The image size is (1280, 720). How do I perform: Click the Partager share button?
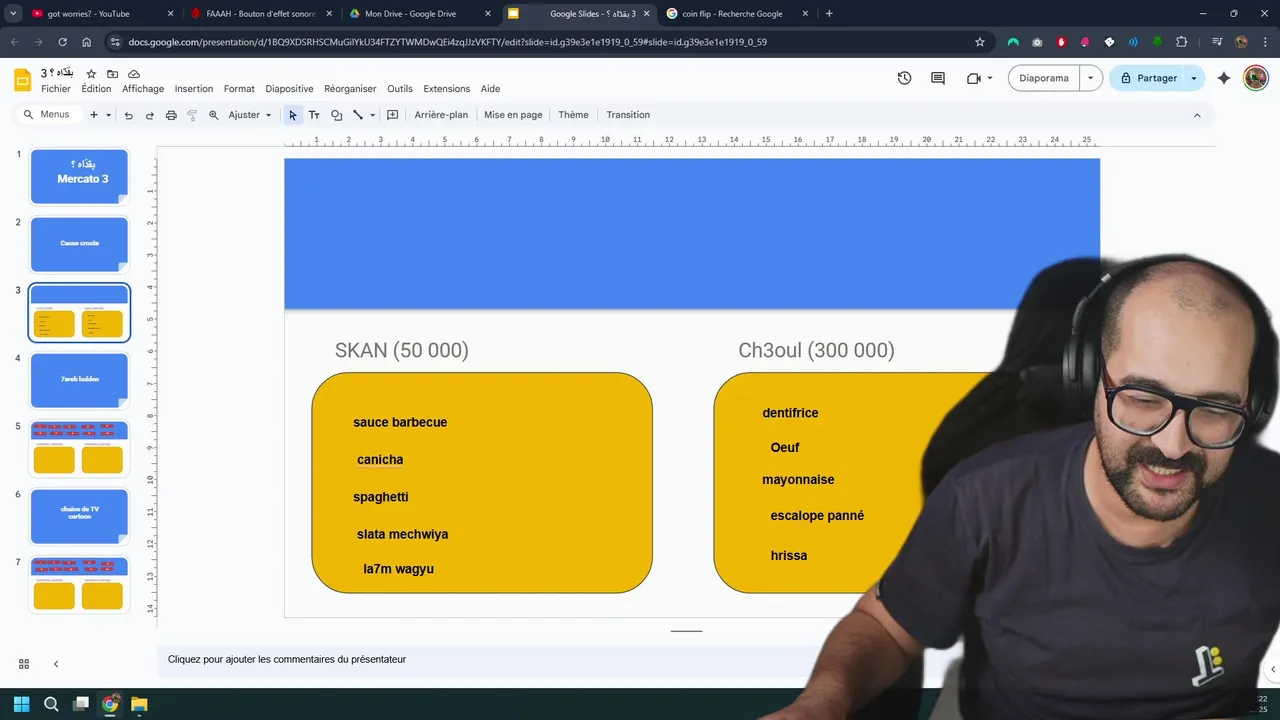(x=1147, y=78)
